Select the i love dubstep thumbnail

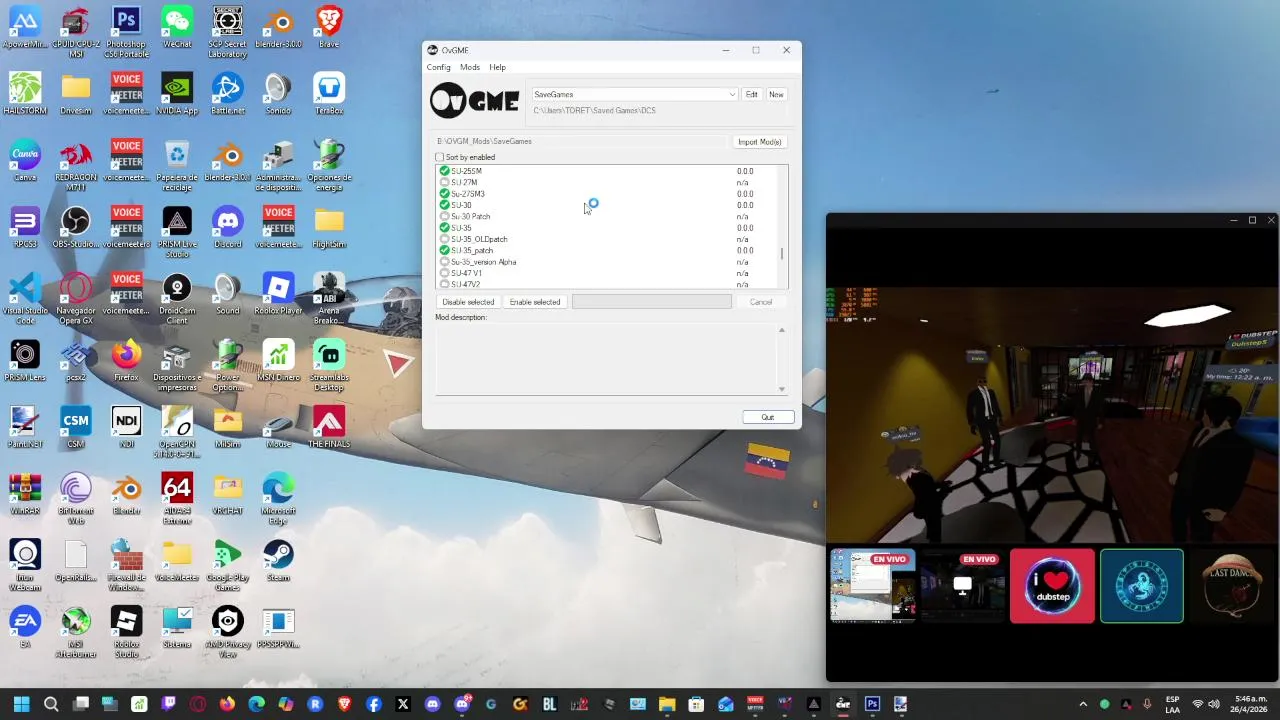point(1052,586)
